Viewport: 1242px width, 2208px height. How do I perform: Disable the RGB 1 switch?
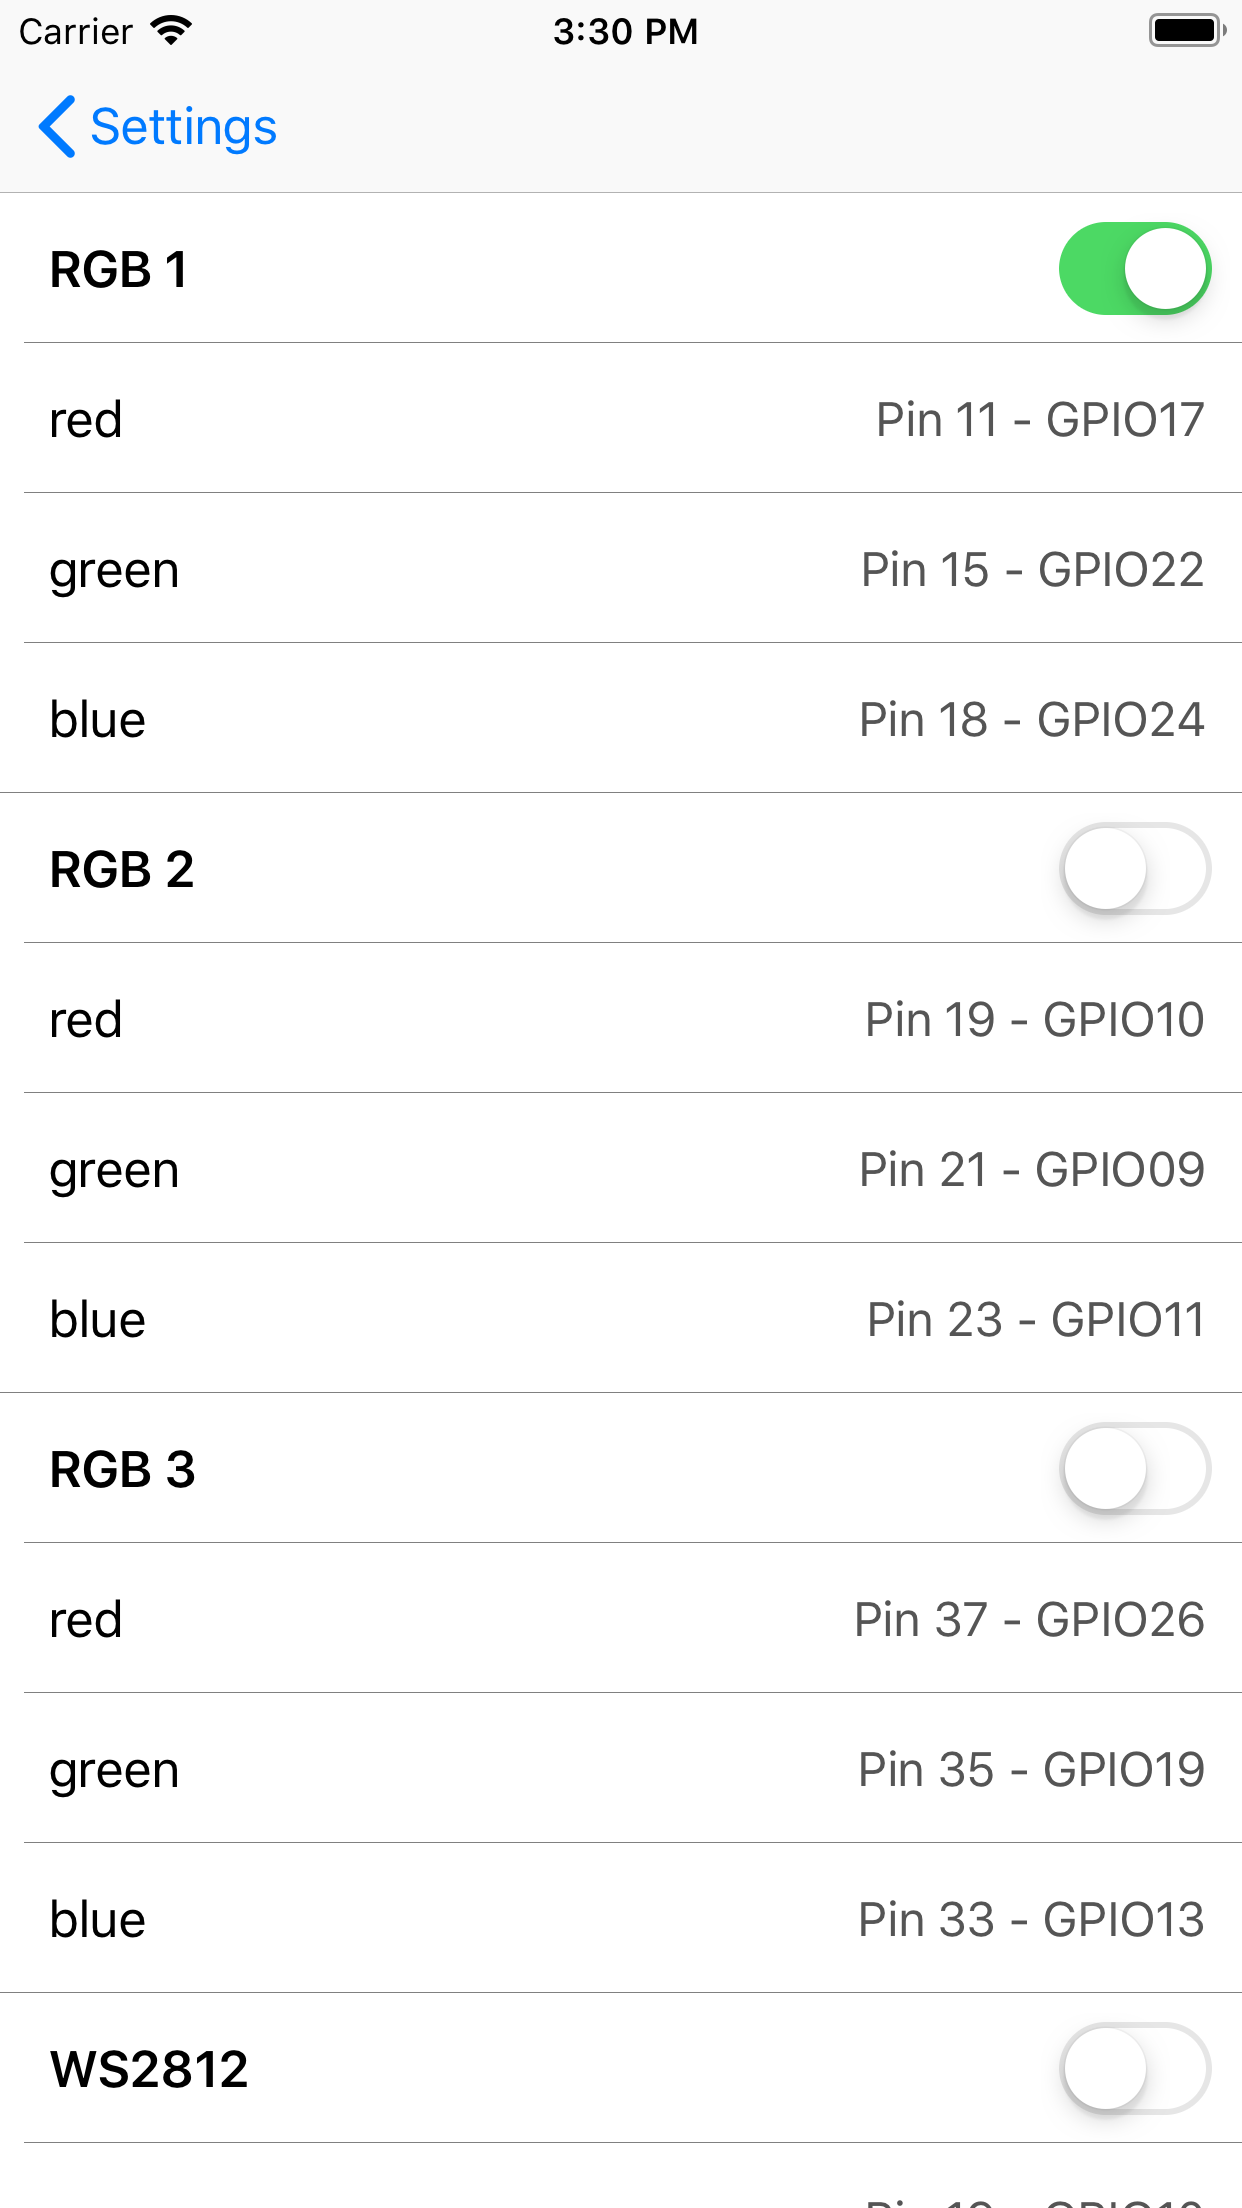click(1137, 268)
